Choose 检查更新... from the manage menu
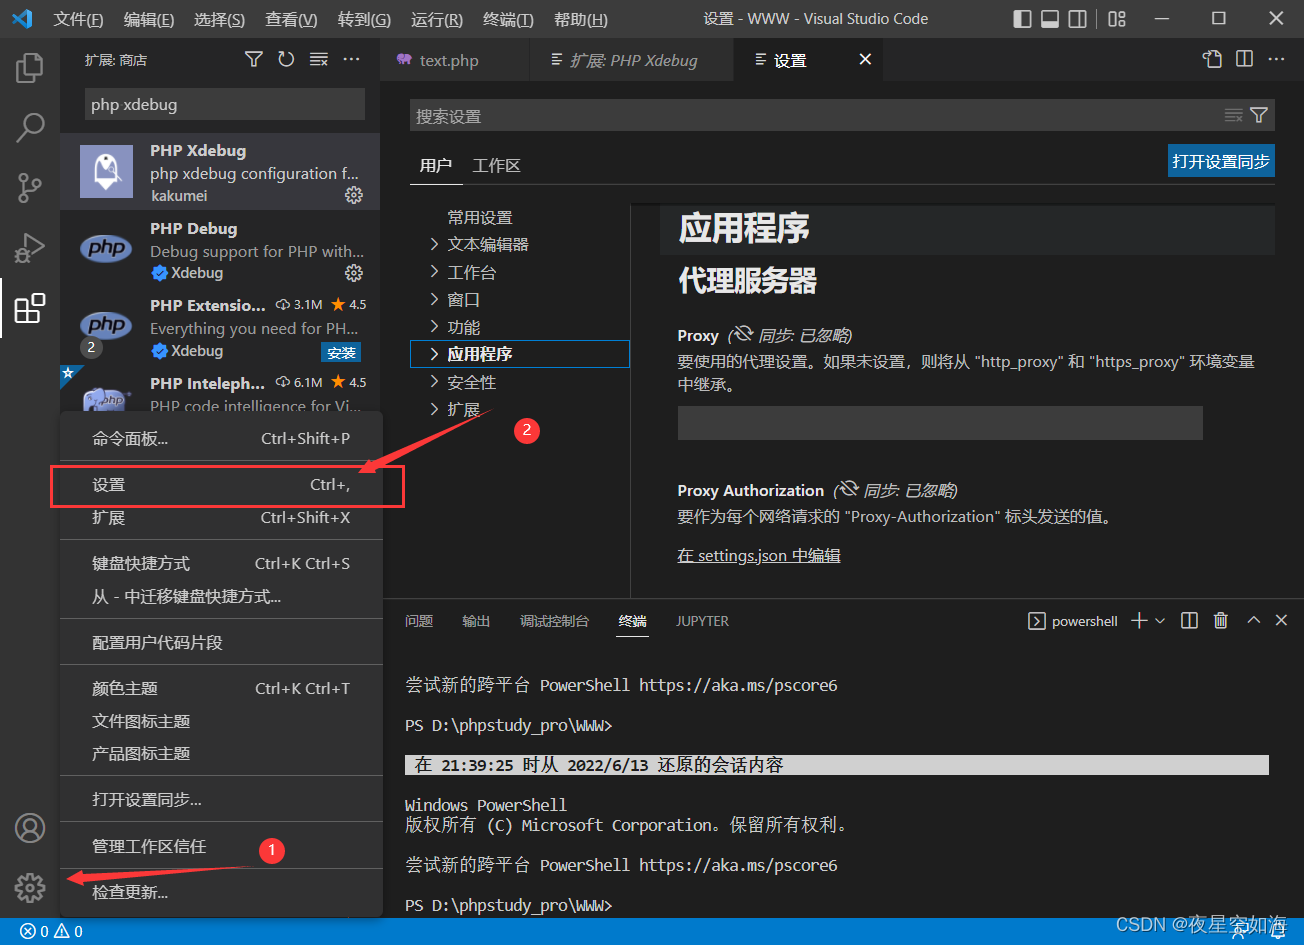1304x945 pixels. [221, 892]
